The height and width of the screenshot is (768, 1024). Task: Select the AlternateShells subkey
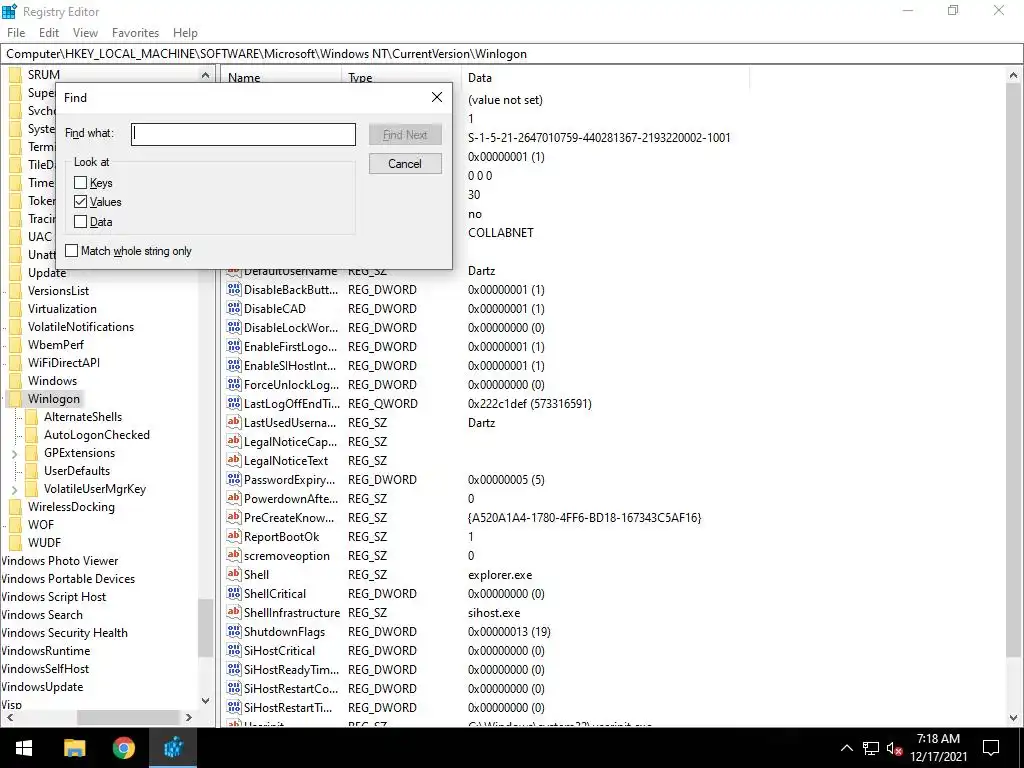(83, 417)
